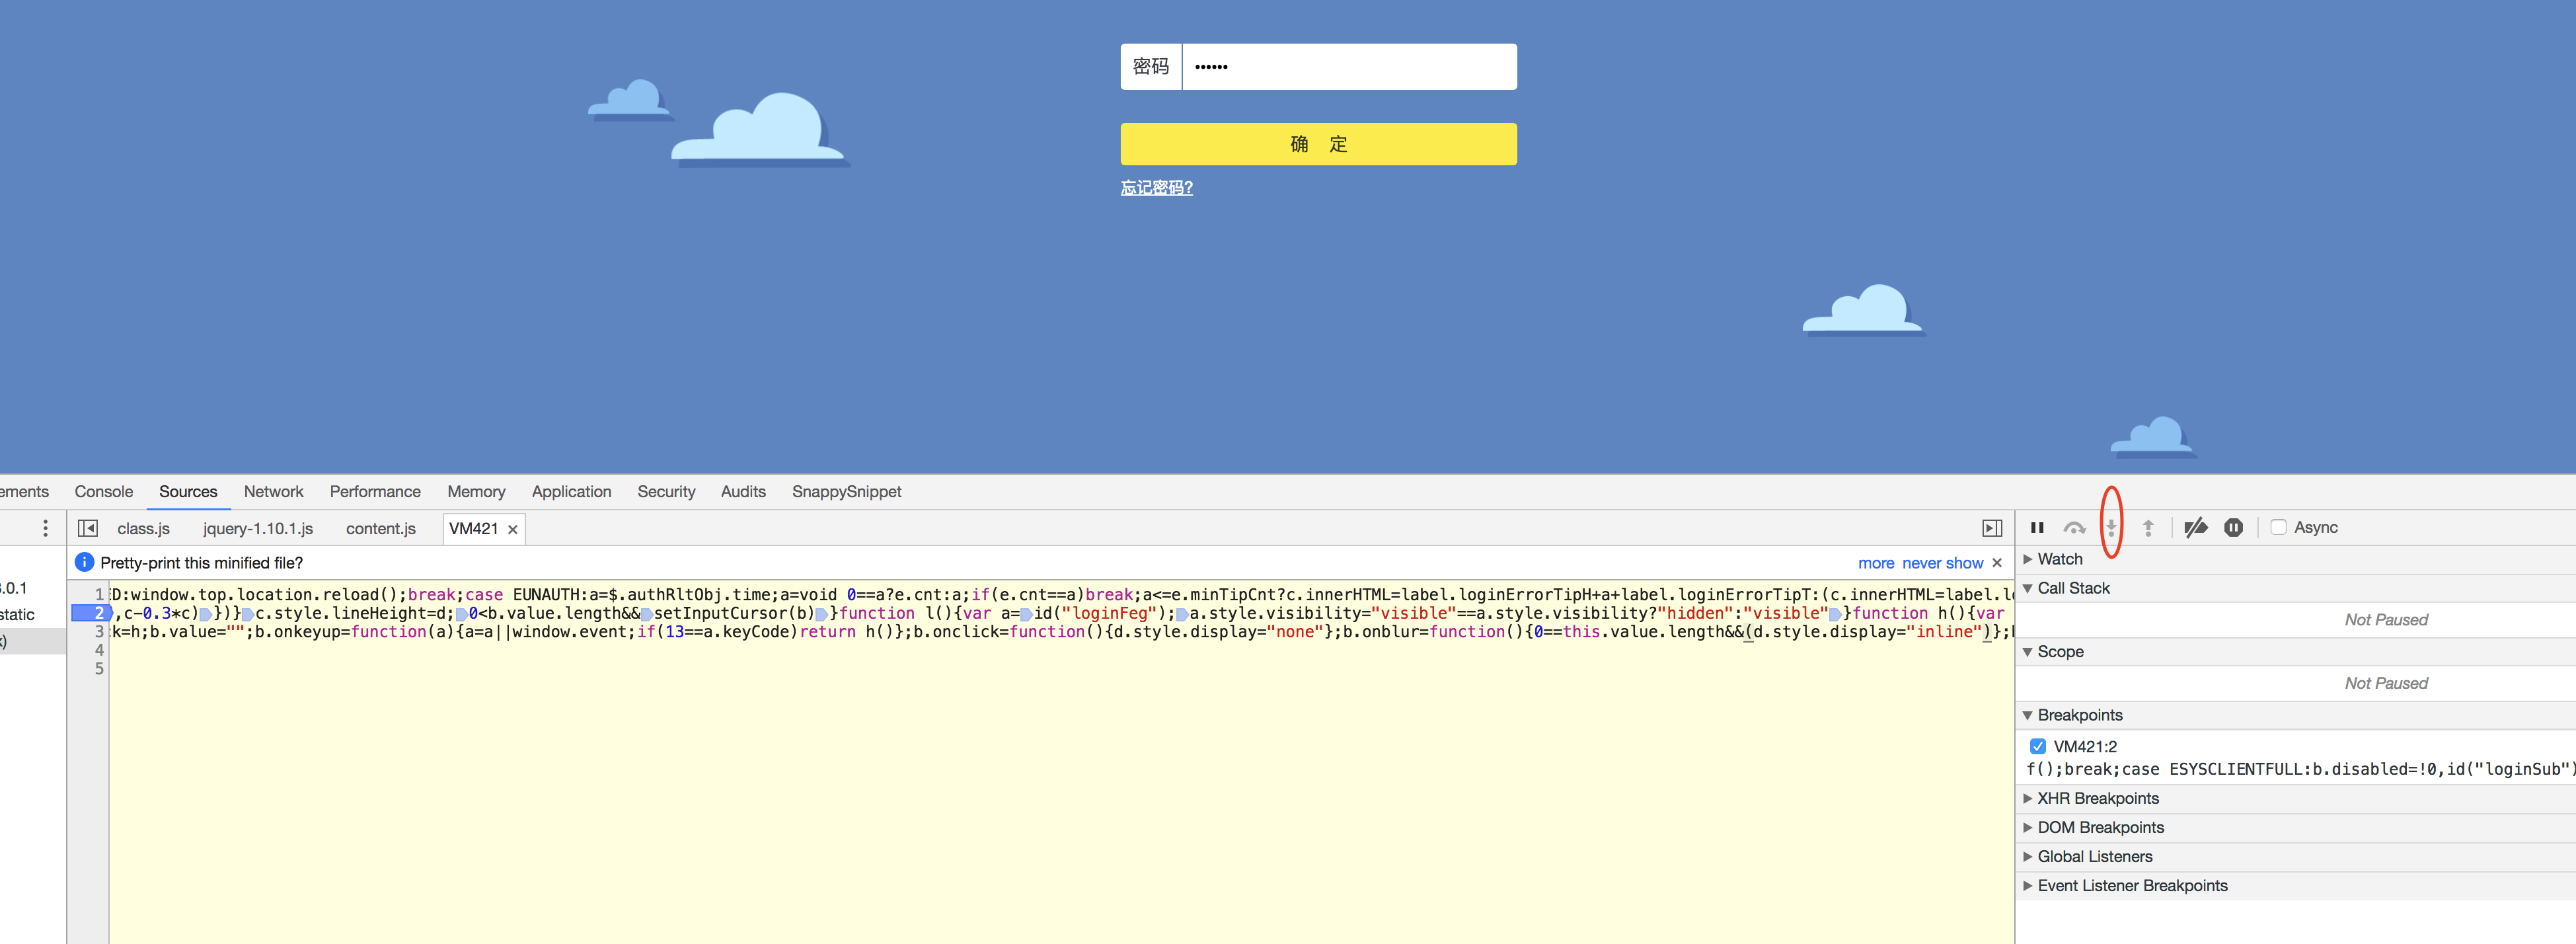Open the jquery-1.10.1.js file tab
Screen dimensions: 2576x944
tap(258, 528)
